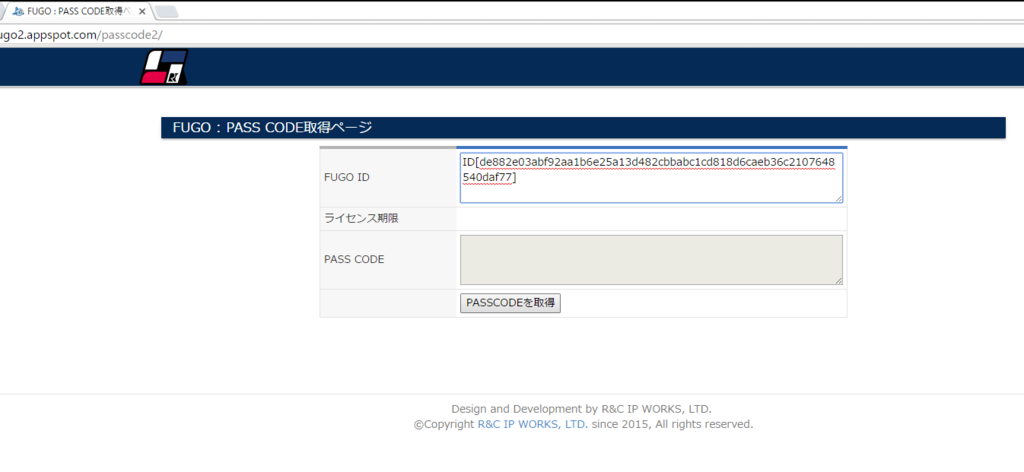Click the Design and Development footer text

click(x=581, y=409)
